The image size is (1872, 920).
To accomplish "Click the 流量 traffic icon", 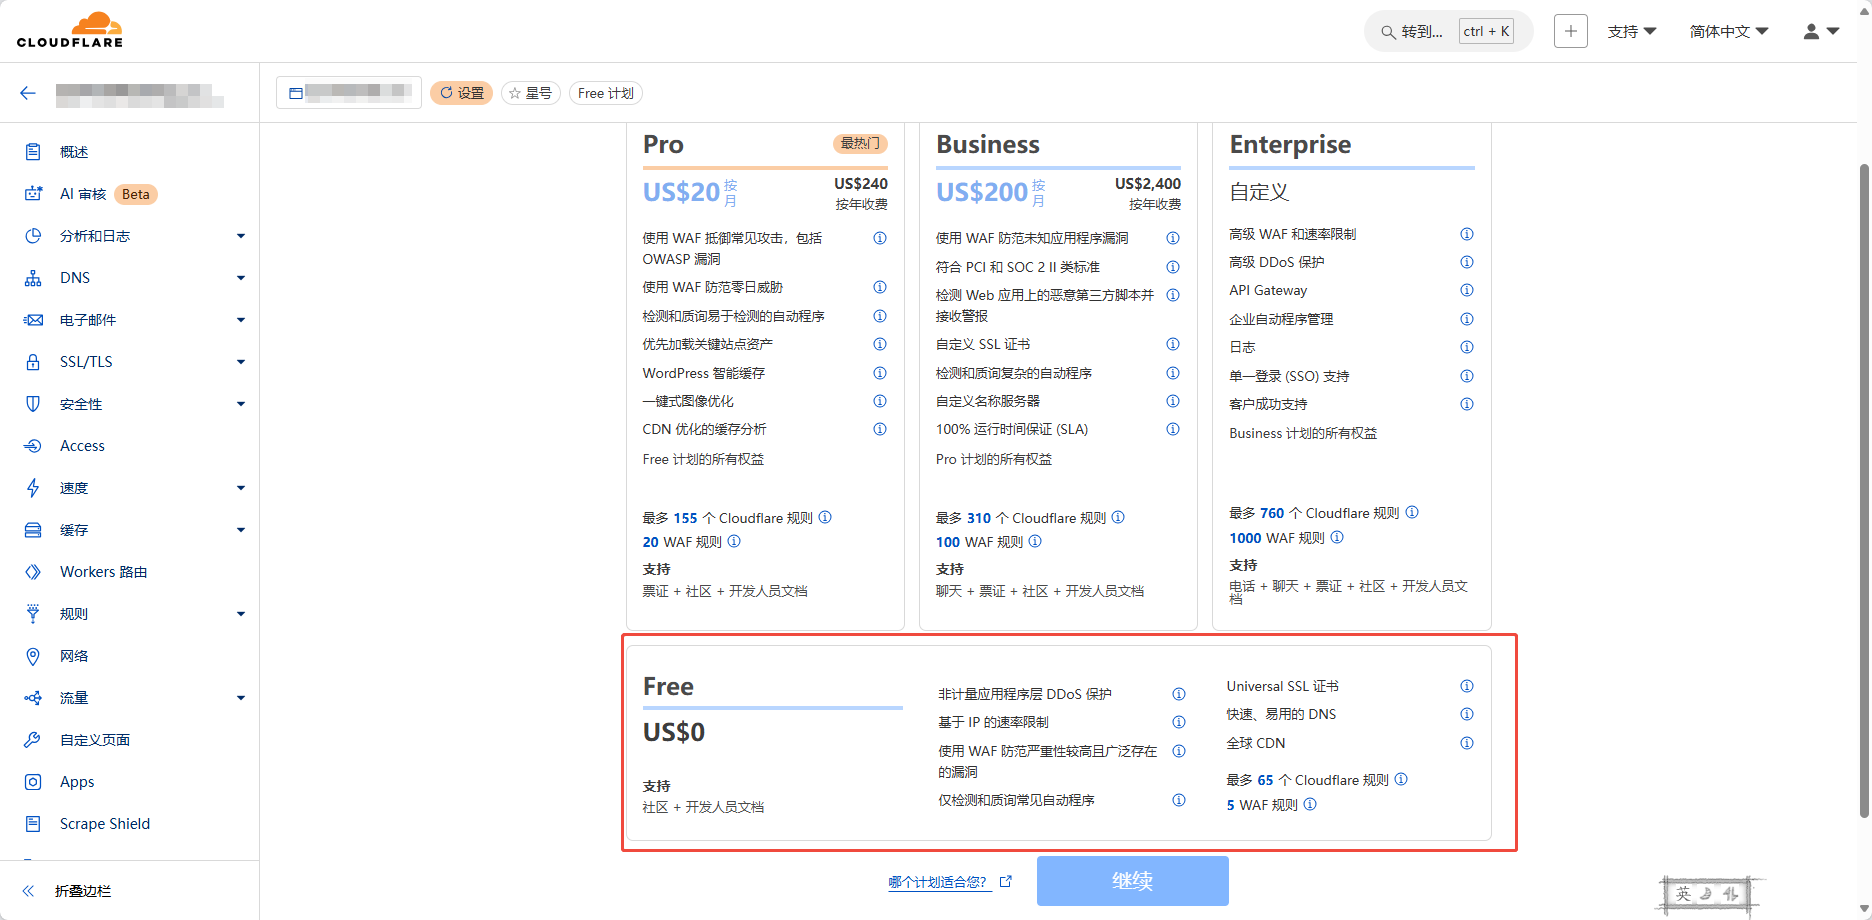I will pyautogui.click(x=33, y=698).
